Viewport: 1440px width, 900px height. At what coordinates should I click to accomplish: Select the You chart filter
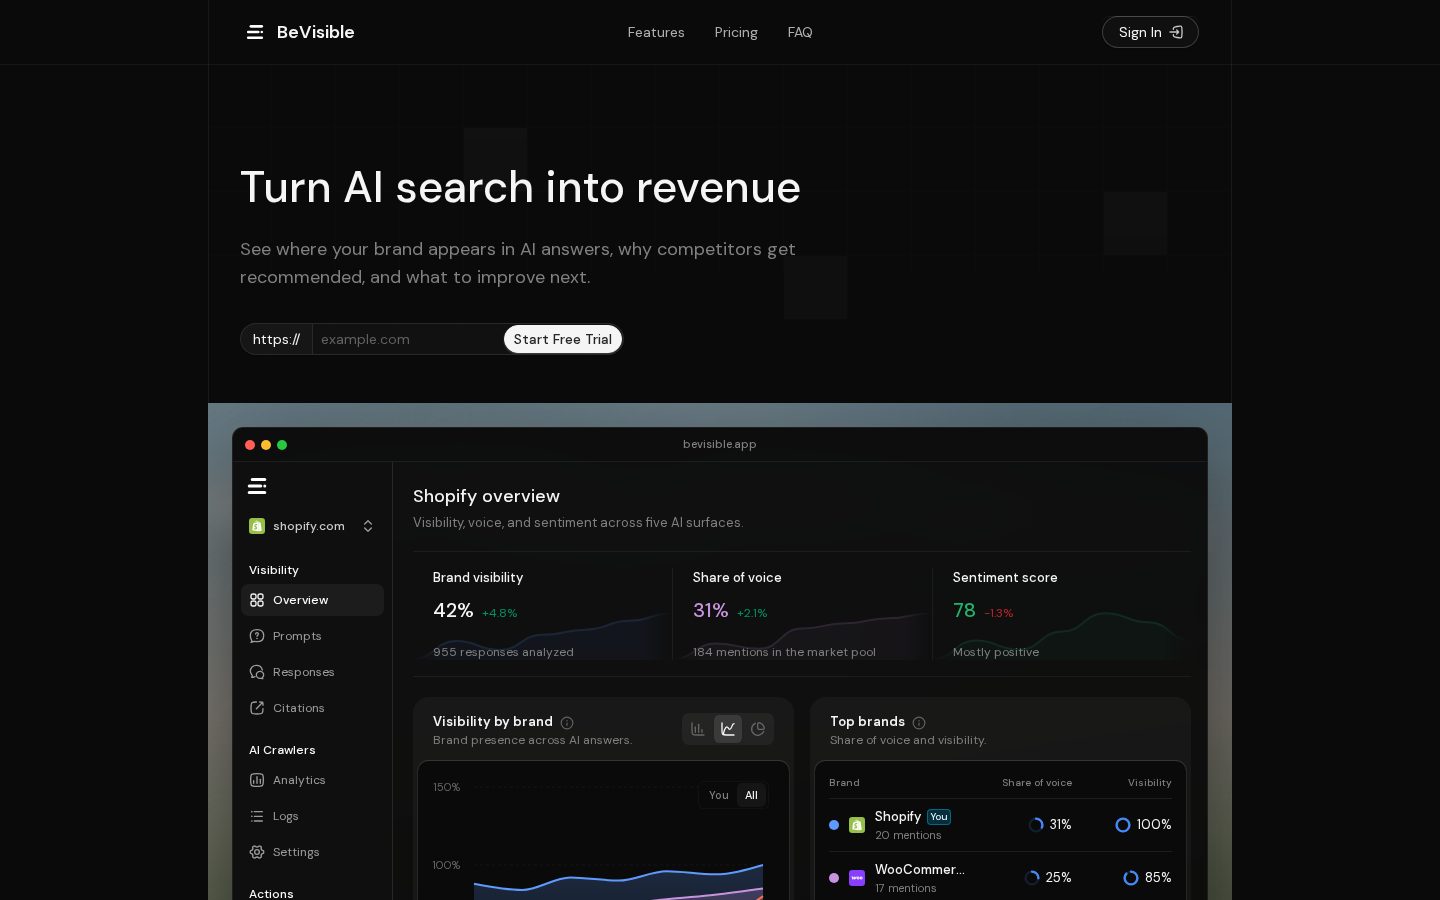(718, 795)
